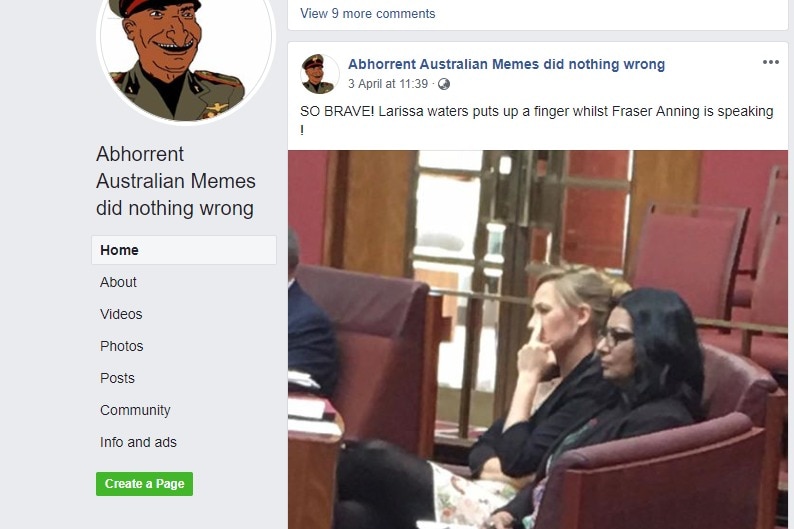The image size is (794, 529).
Task: Click the post caption text about Larissa Waters
Action: point(537,120)
